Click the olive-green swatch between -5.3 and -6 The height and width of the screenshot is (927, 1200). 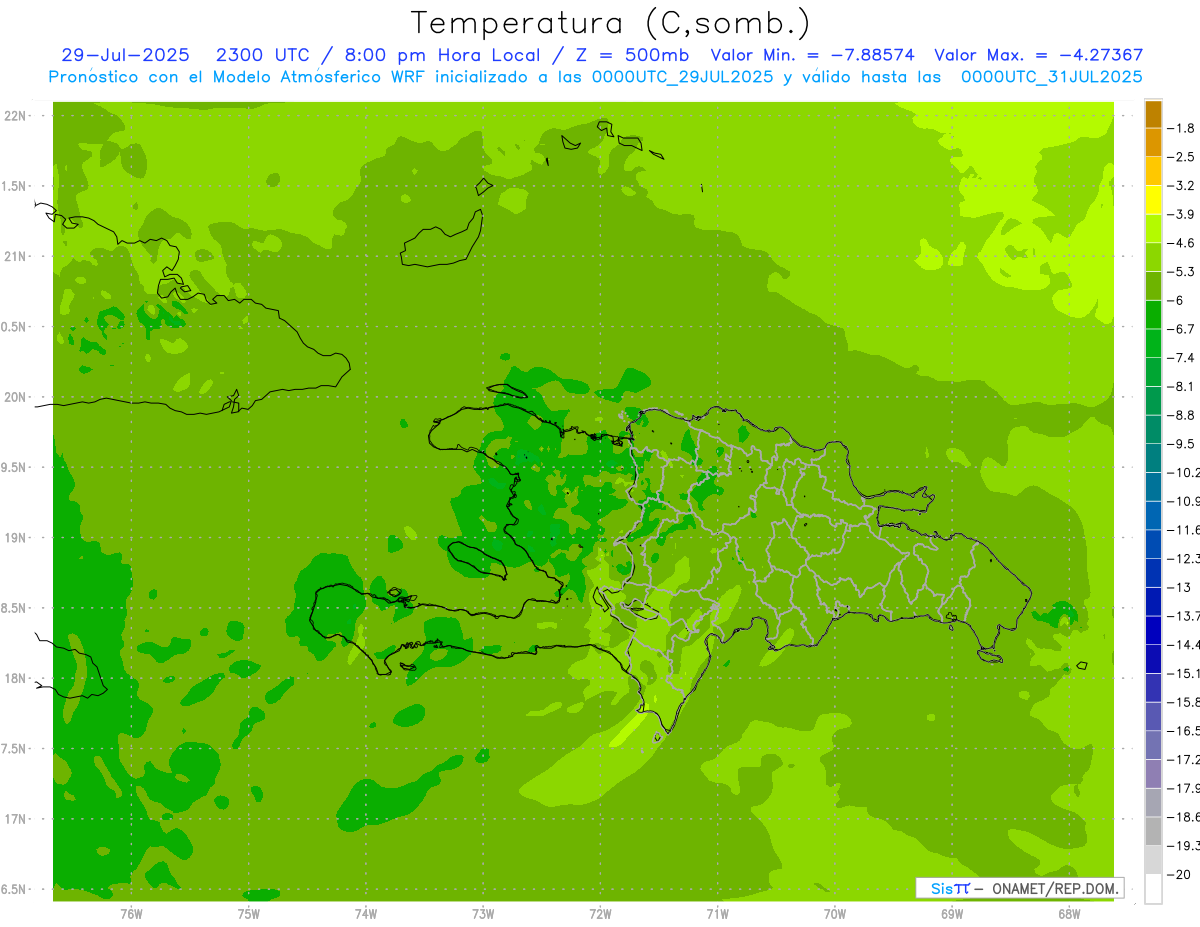1153,286
